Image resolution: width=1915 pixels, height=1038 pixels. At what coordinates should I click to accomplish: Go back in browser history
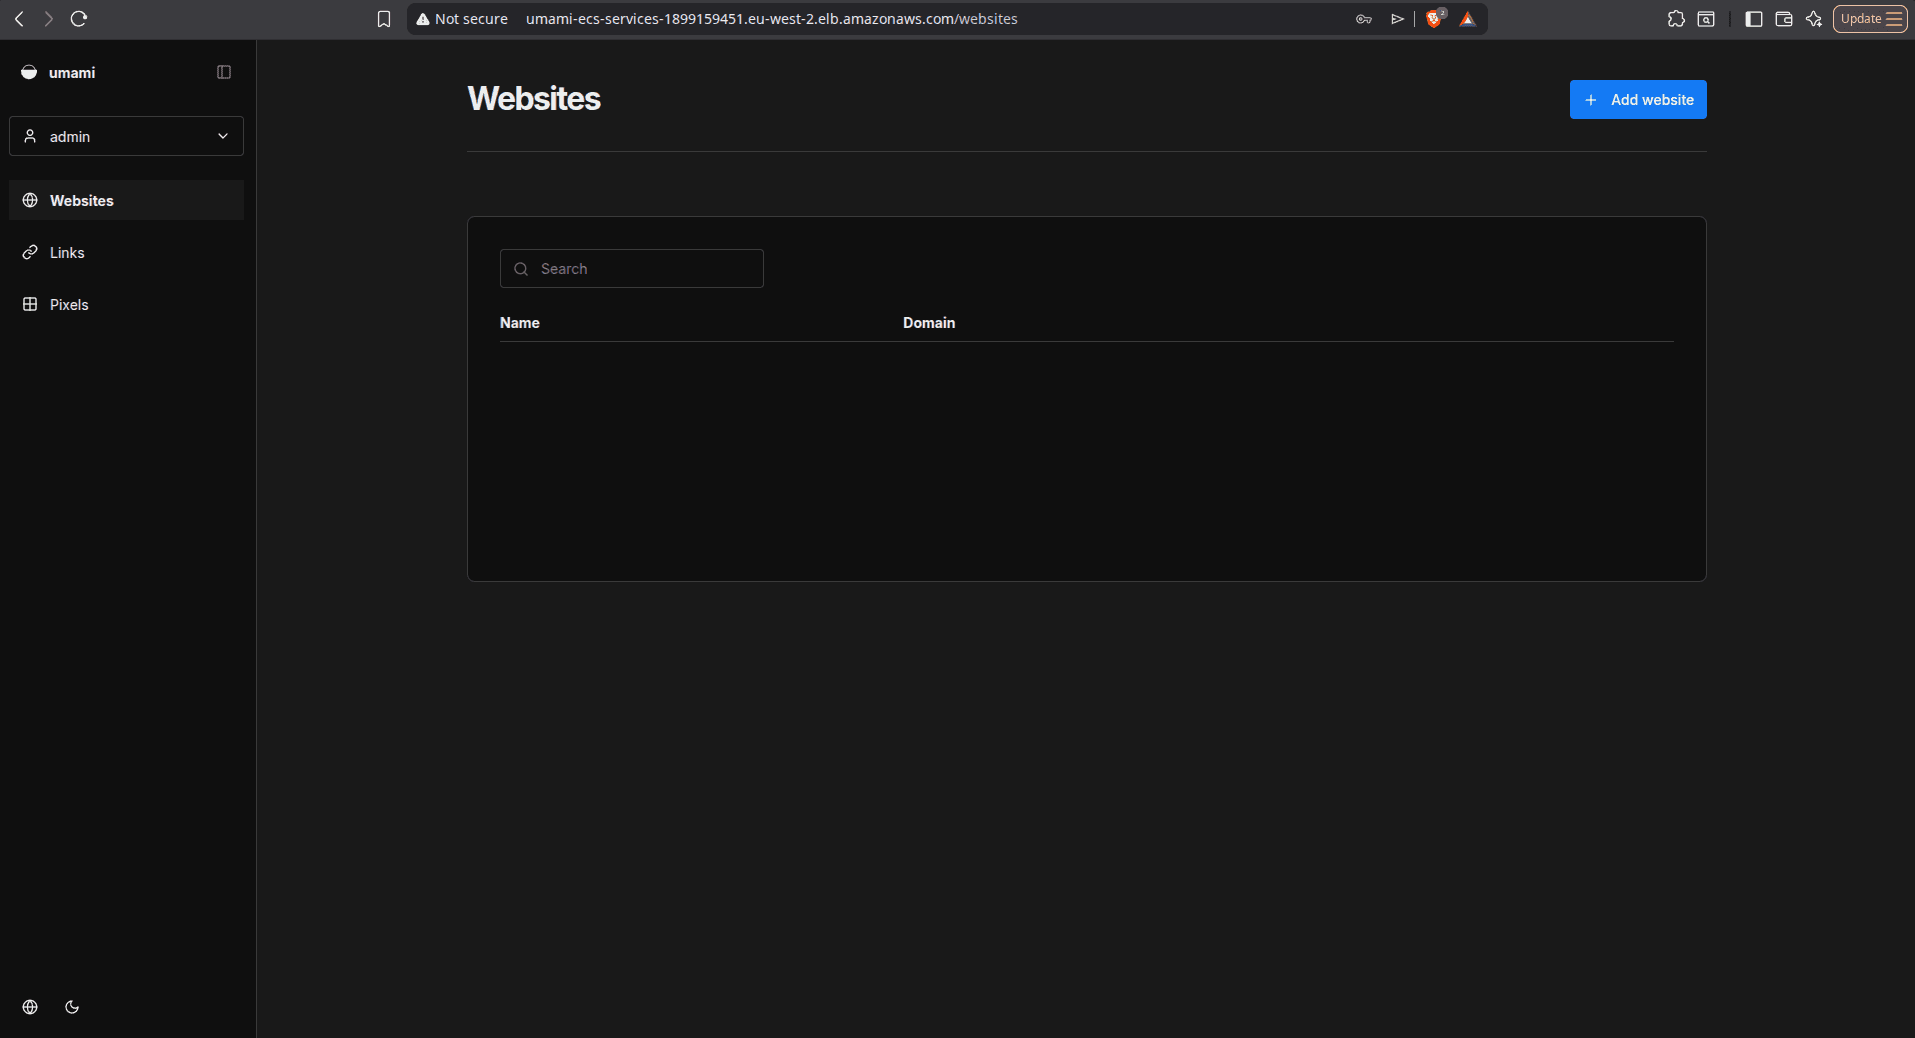point(19,18)
